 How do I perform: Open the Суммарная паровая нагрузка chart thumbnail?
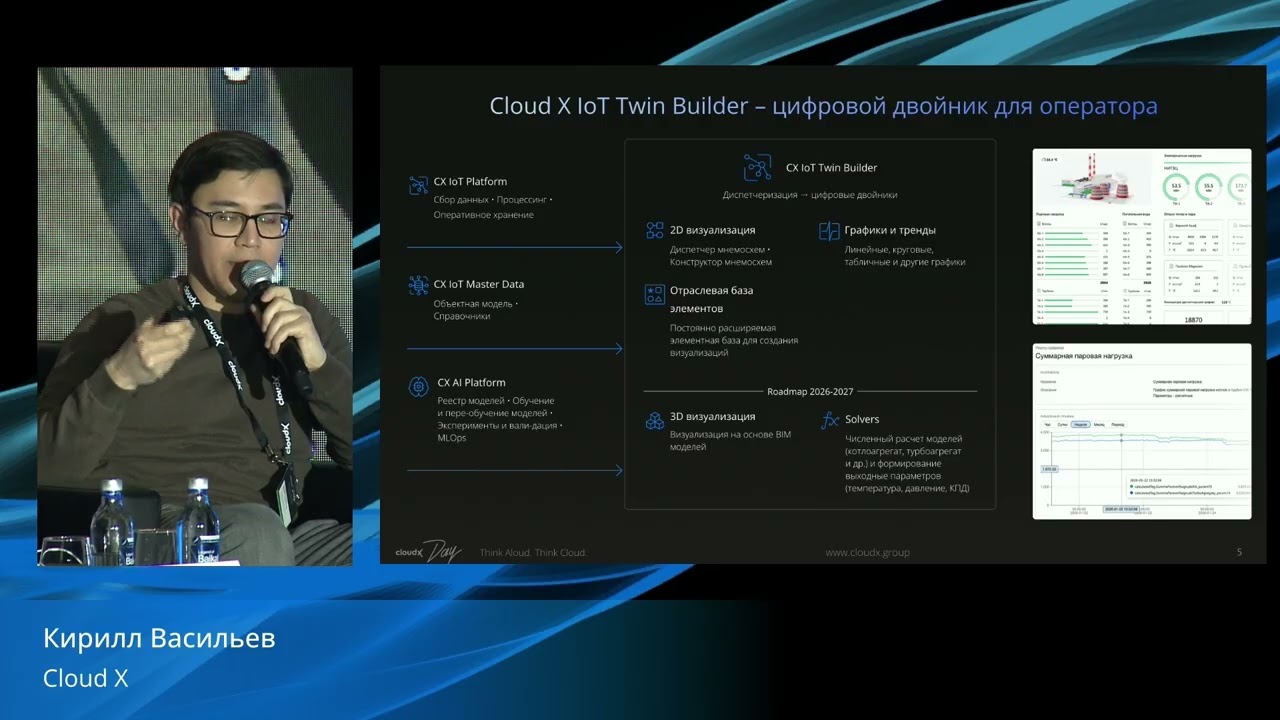click(1141, 431)
